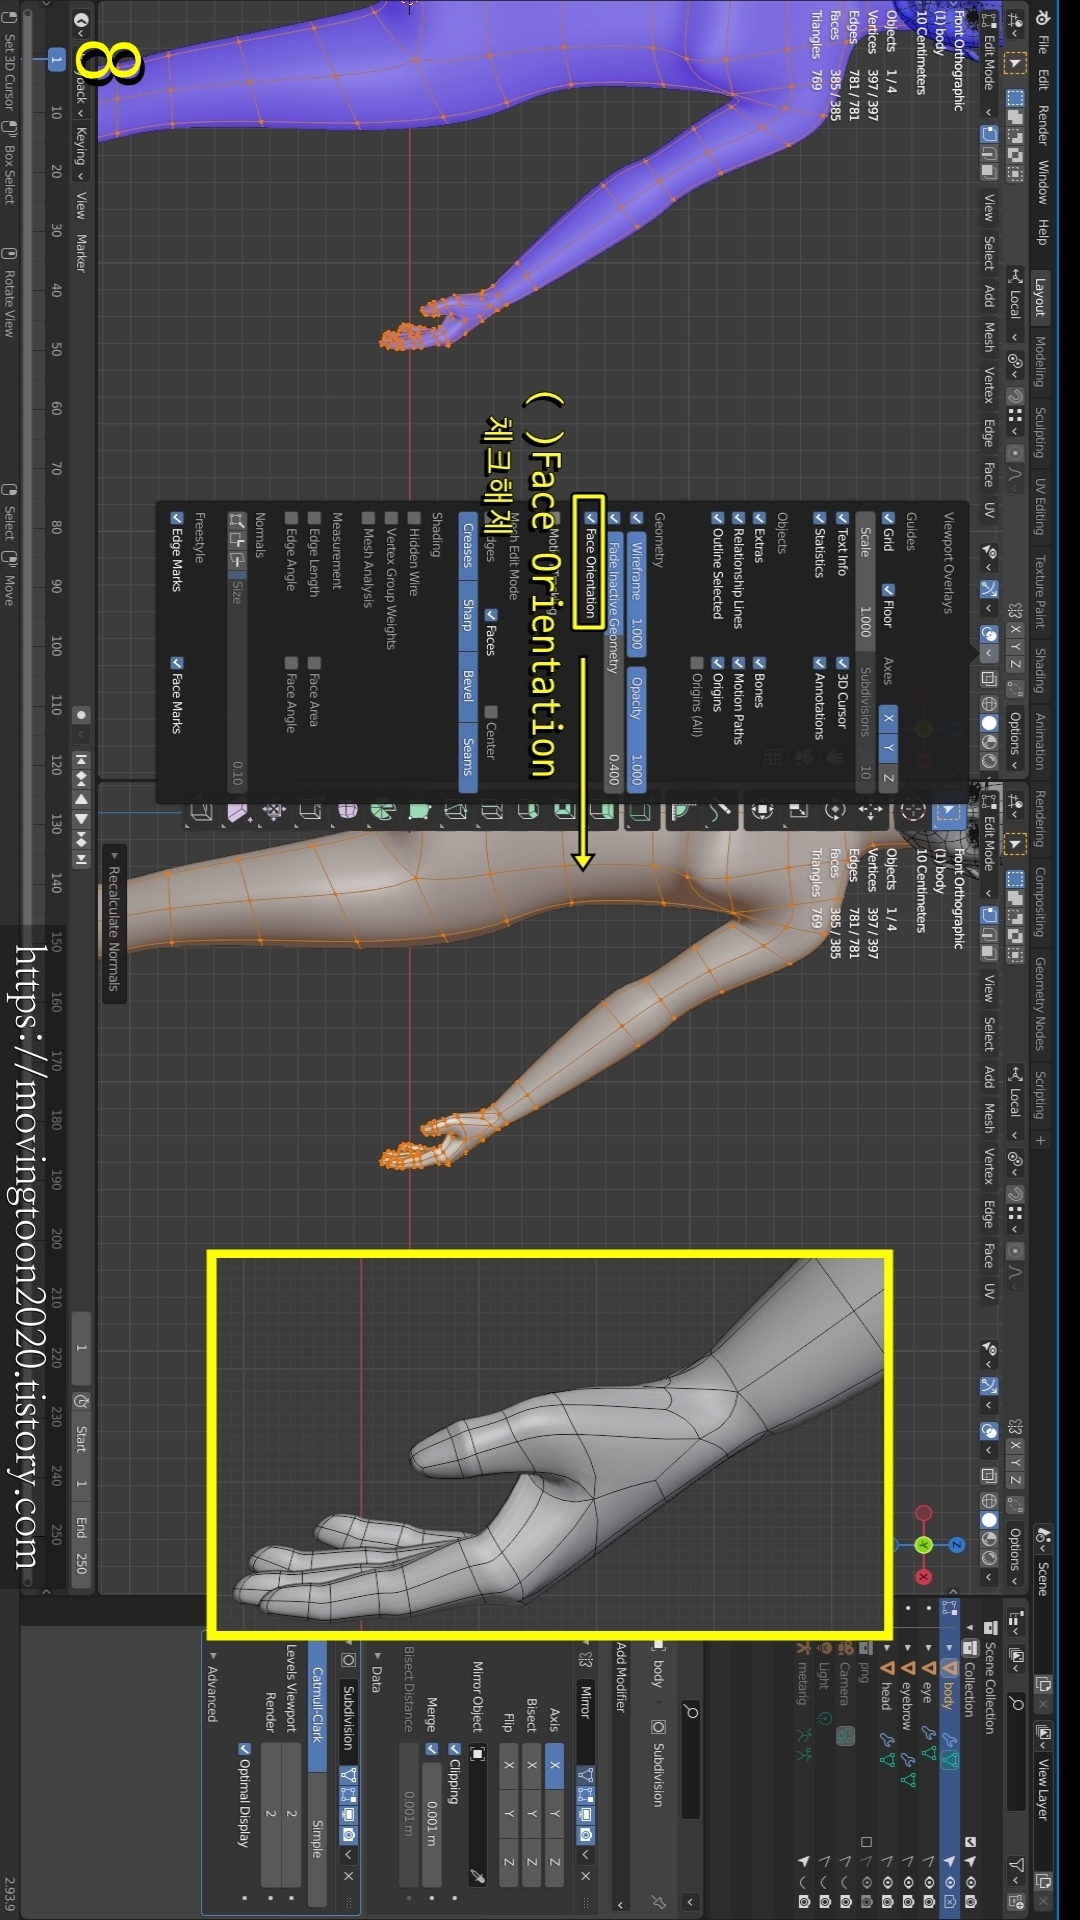The height and width of the screenshot is (1920, 1080).
Task: Switch to the UV Editing workspace tab
Action: 1040,507
